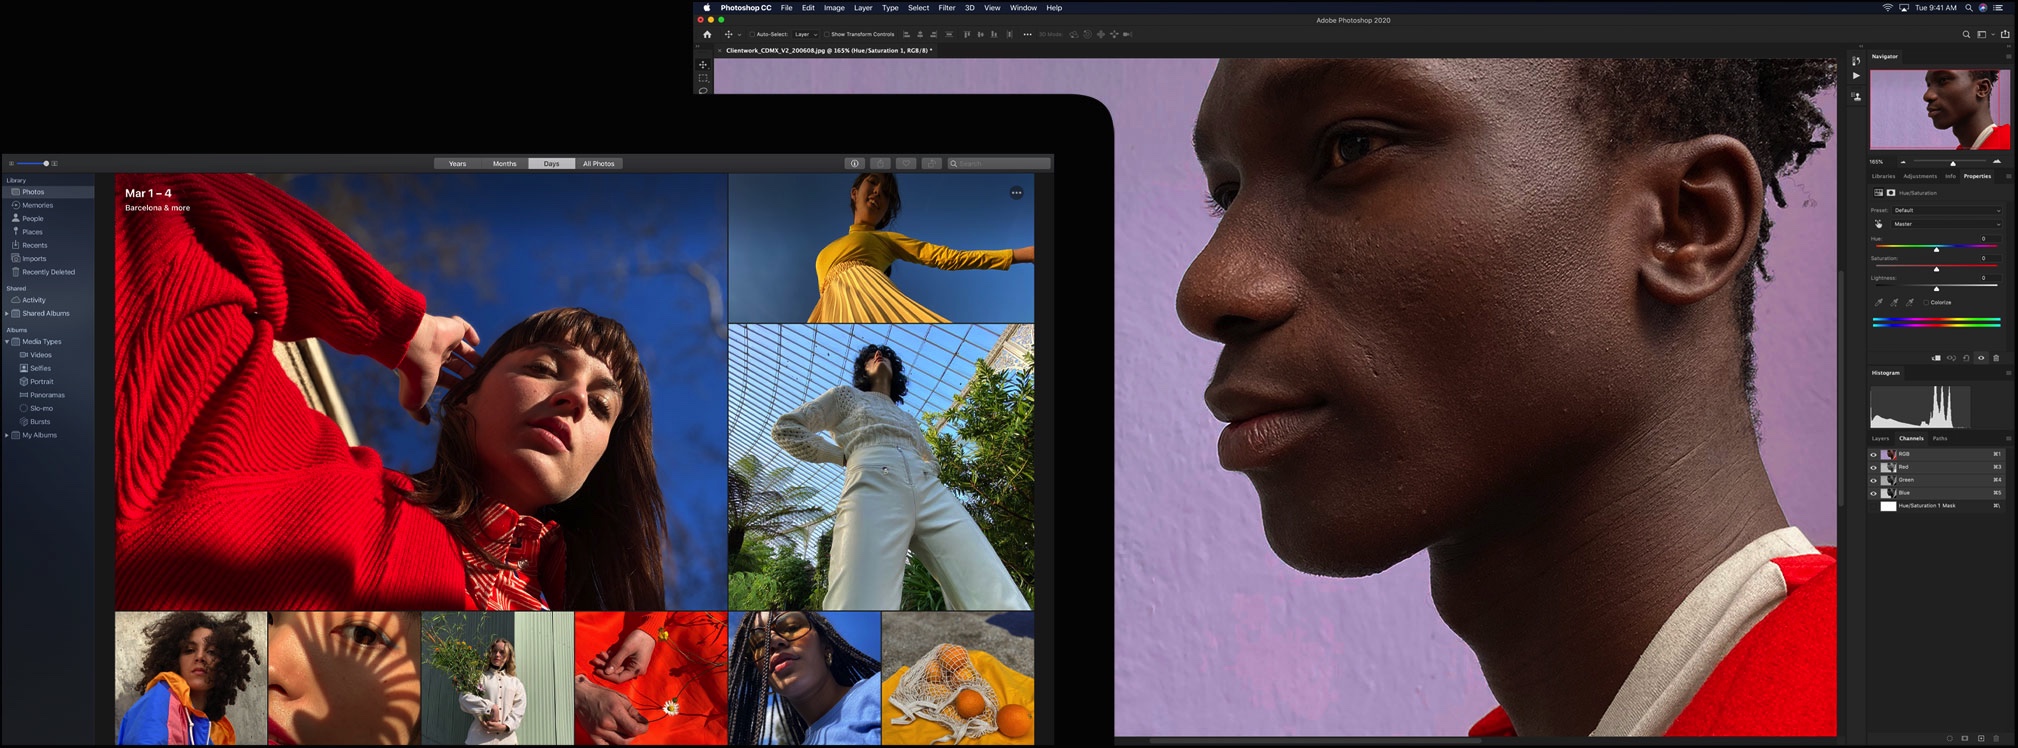
Task: Select the Rectangular Marquee tool
Action: coord(703,78)
